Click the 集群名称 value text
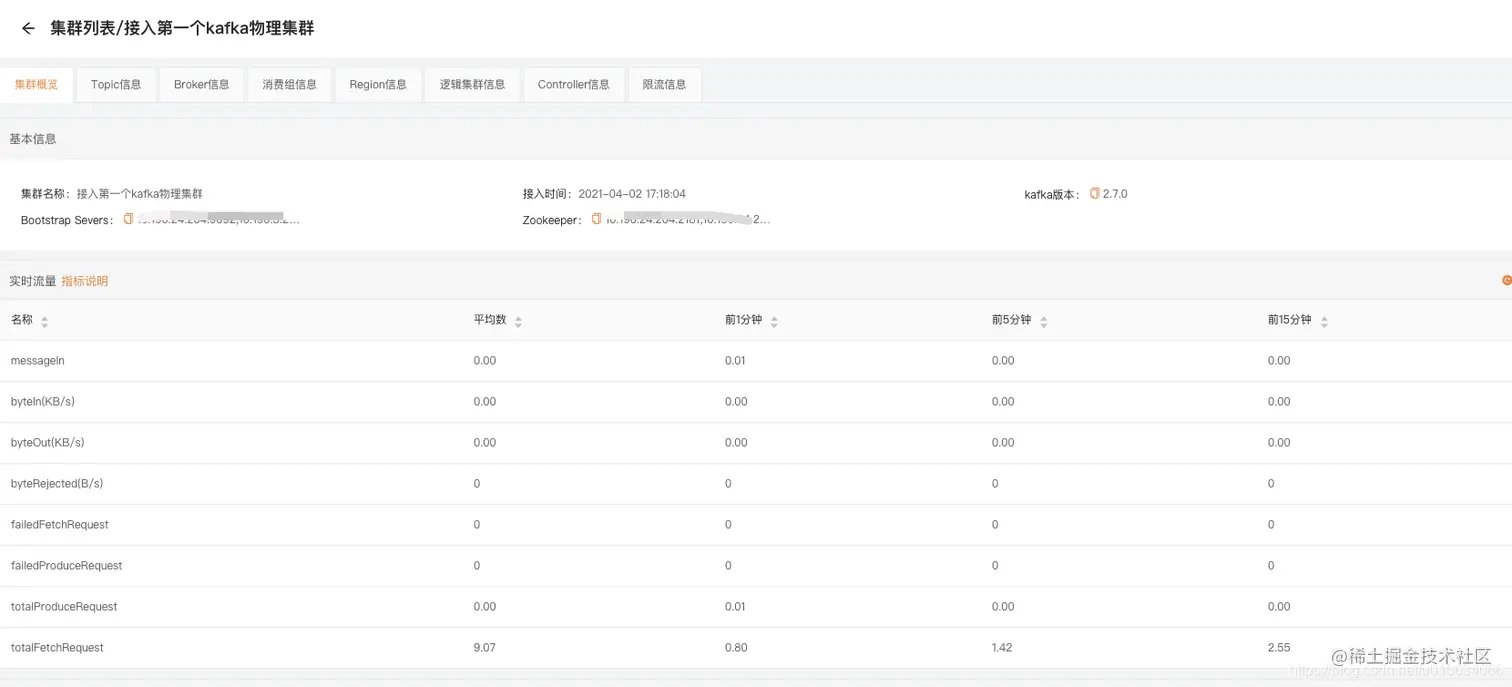The width and height of the screenshot is (1512, 687). [x=140, y=194]
